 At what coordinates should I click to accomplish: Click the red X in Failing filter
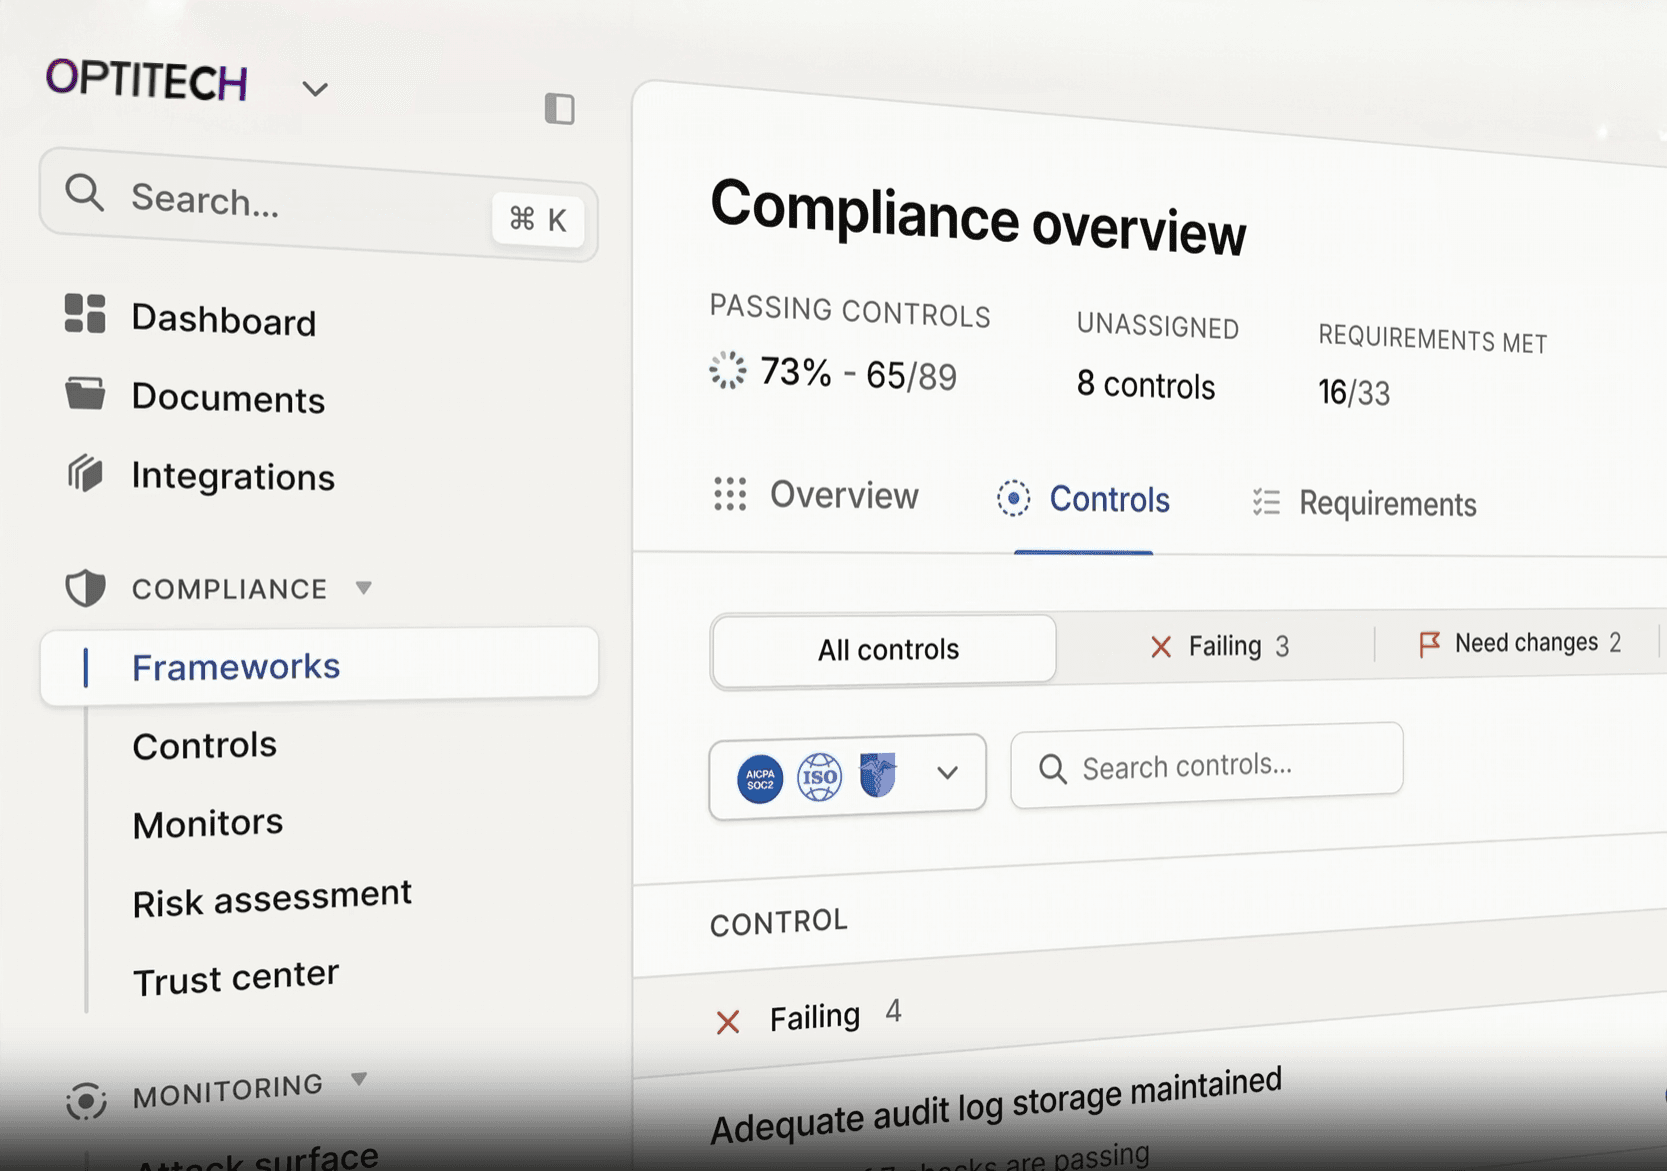tap(1160, 647)
